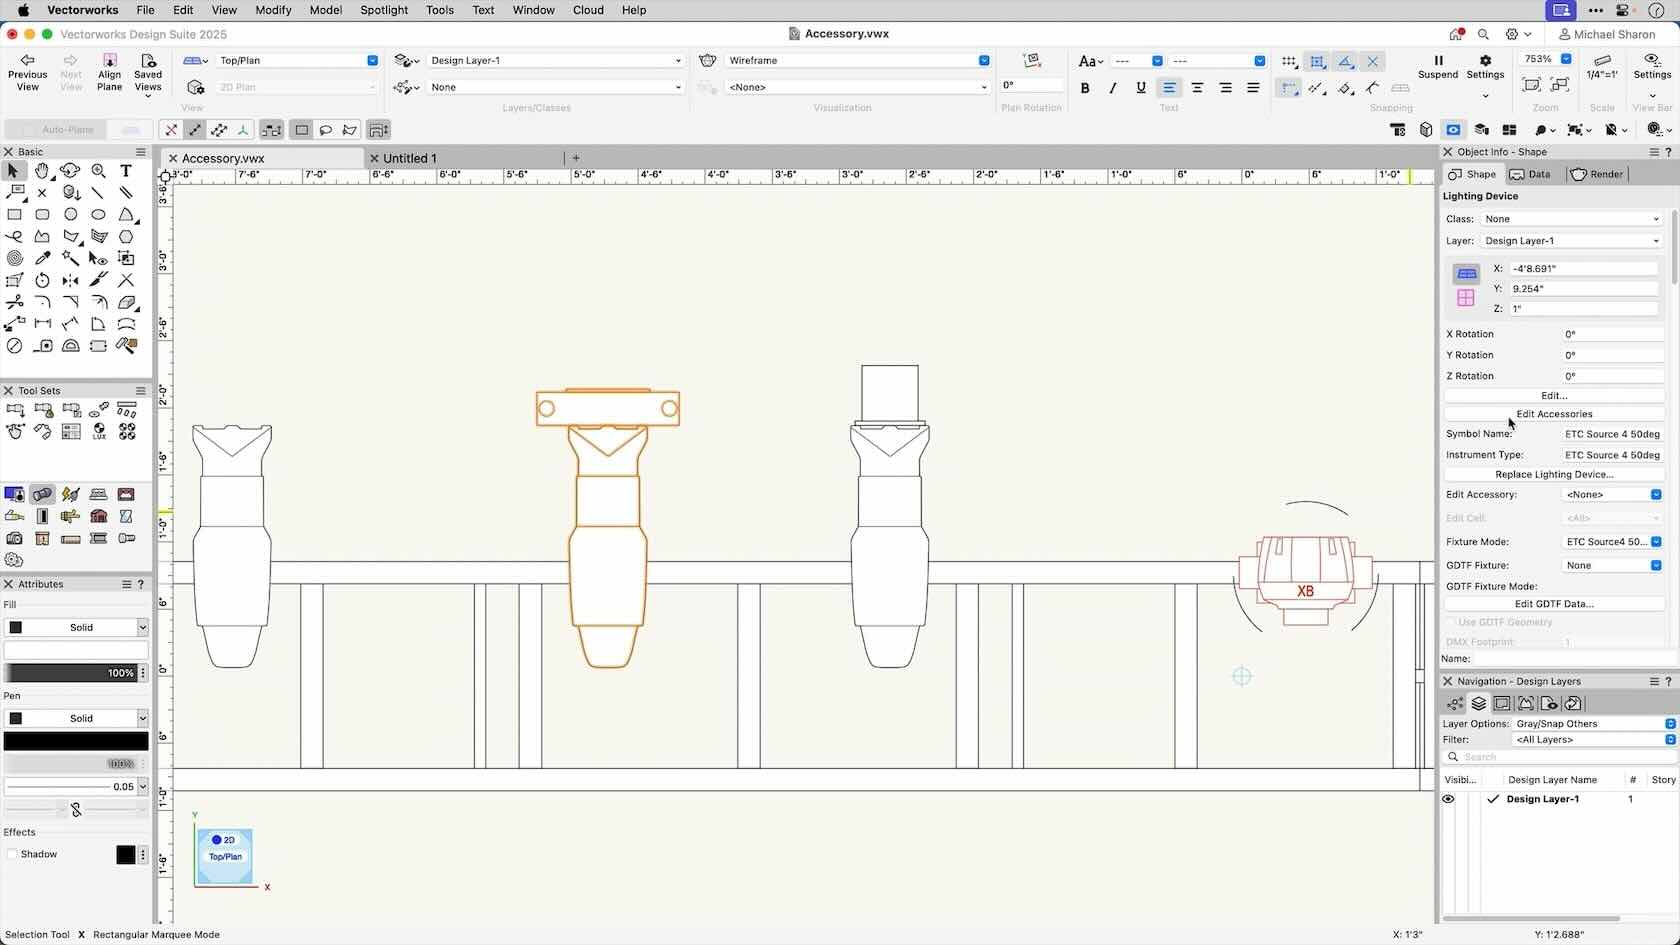Select the Pan hand tool
The width and height of the screenshot is (1680, 945).
[x=42, y=171]
